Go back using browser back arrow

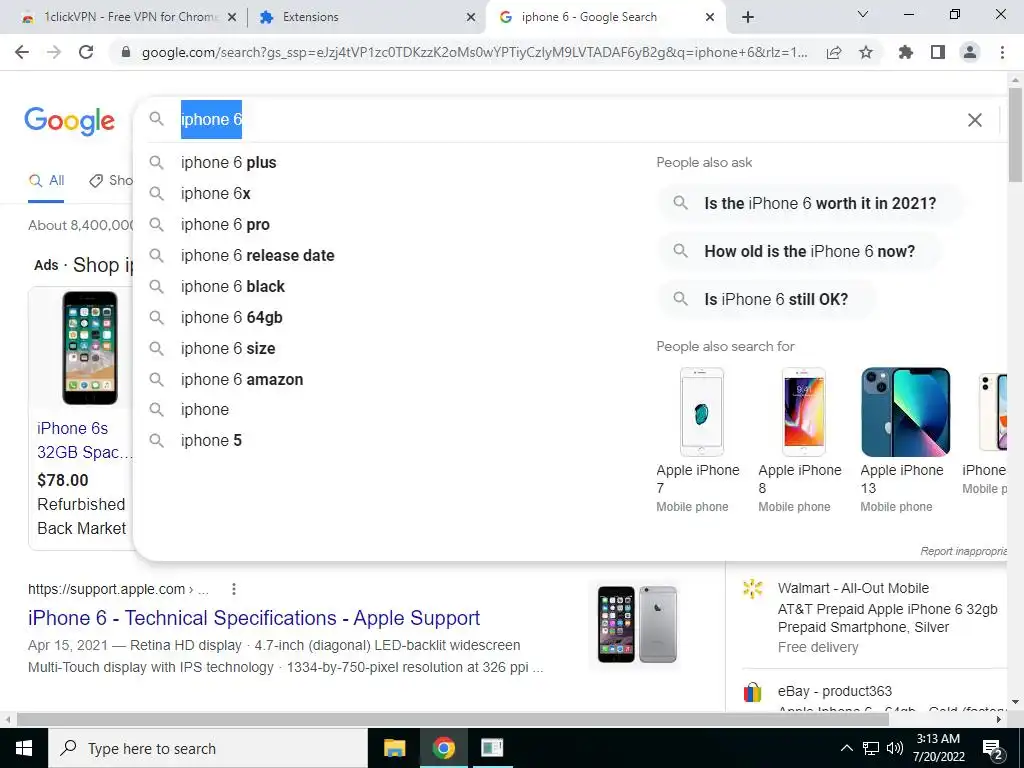(x=22, y=52)
